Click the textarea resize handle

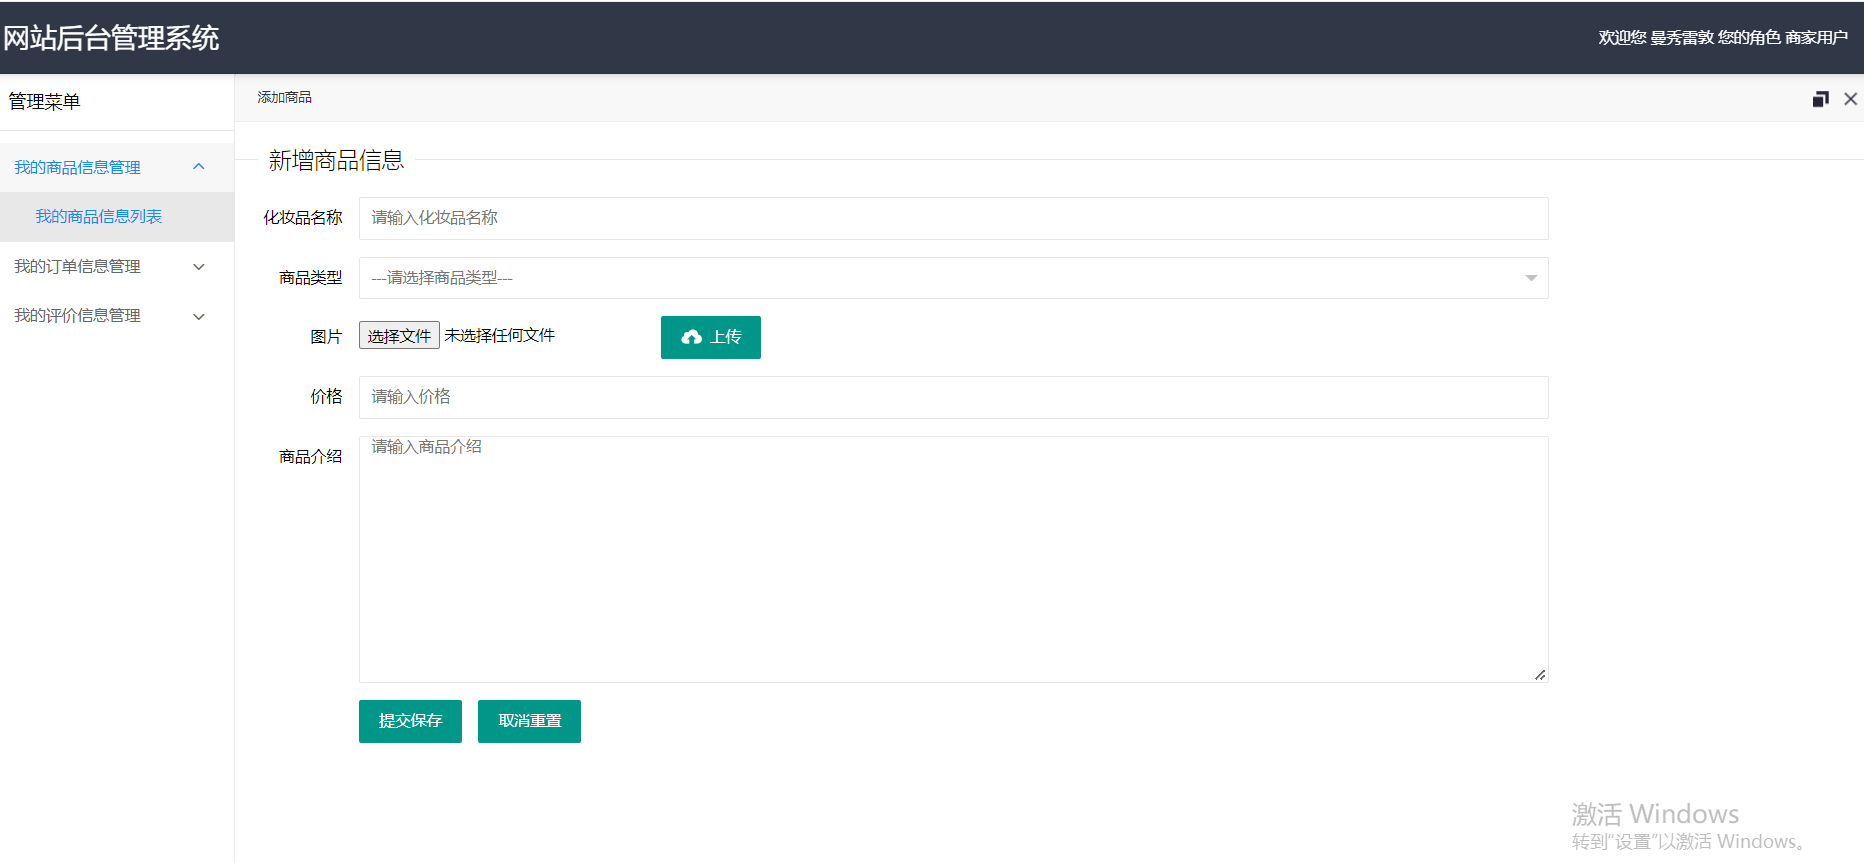pos(1540,675)
